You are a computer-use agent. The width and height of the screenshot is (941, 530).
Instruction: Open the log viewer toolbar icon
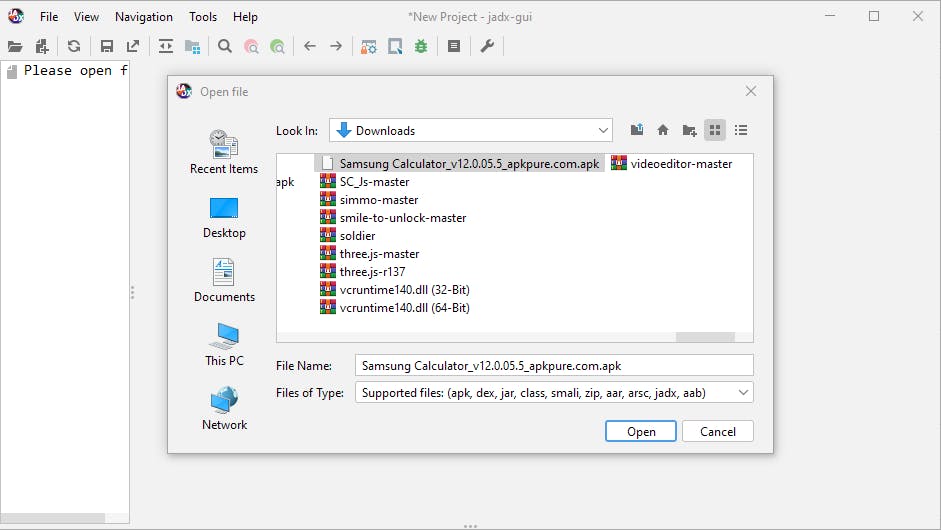[x=454, y=46]
